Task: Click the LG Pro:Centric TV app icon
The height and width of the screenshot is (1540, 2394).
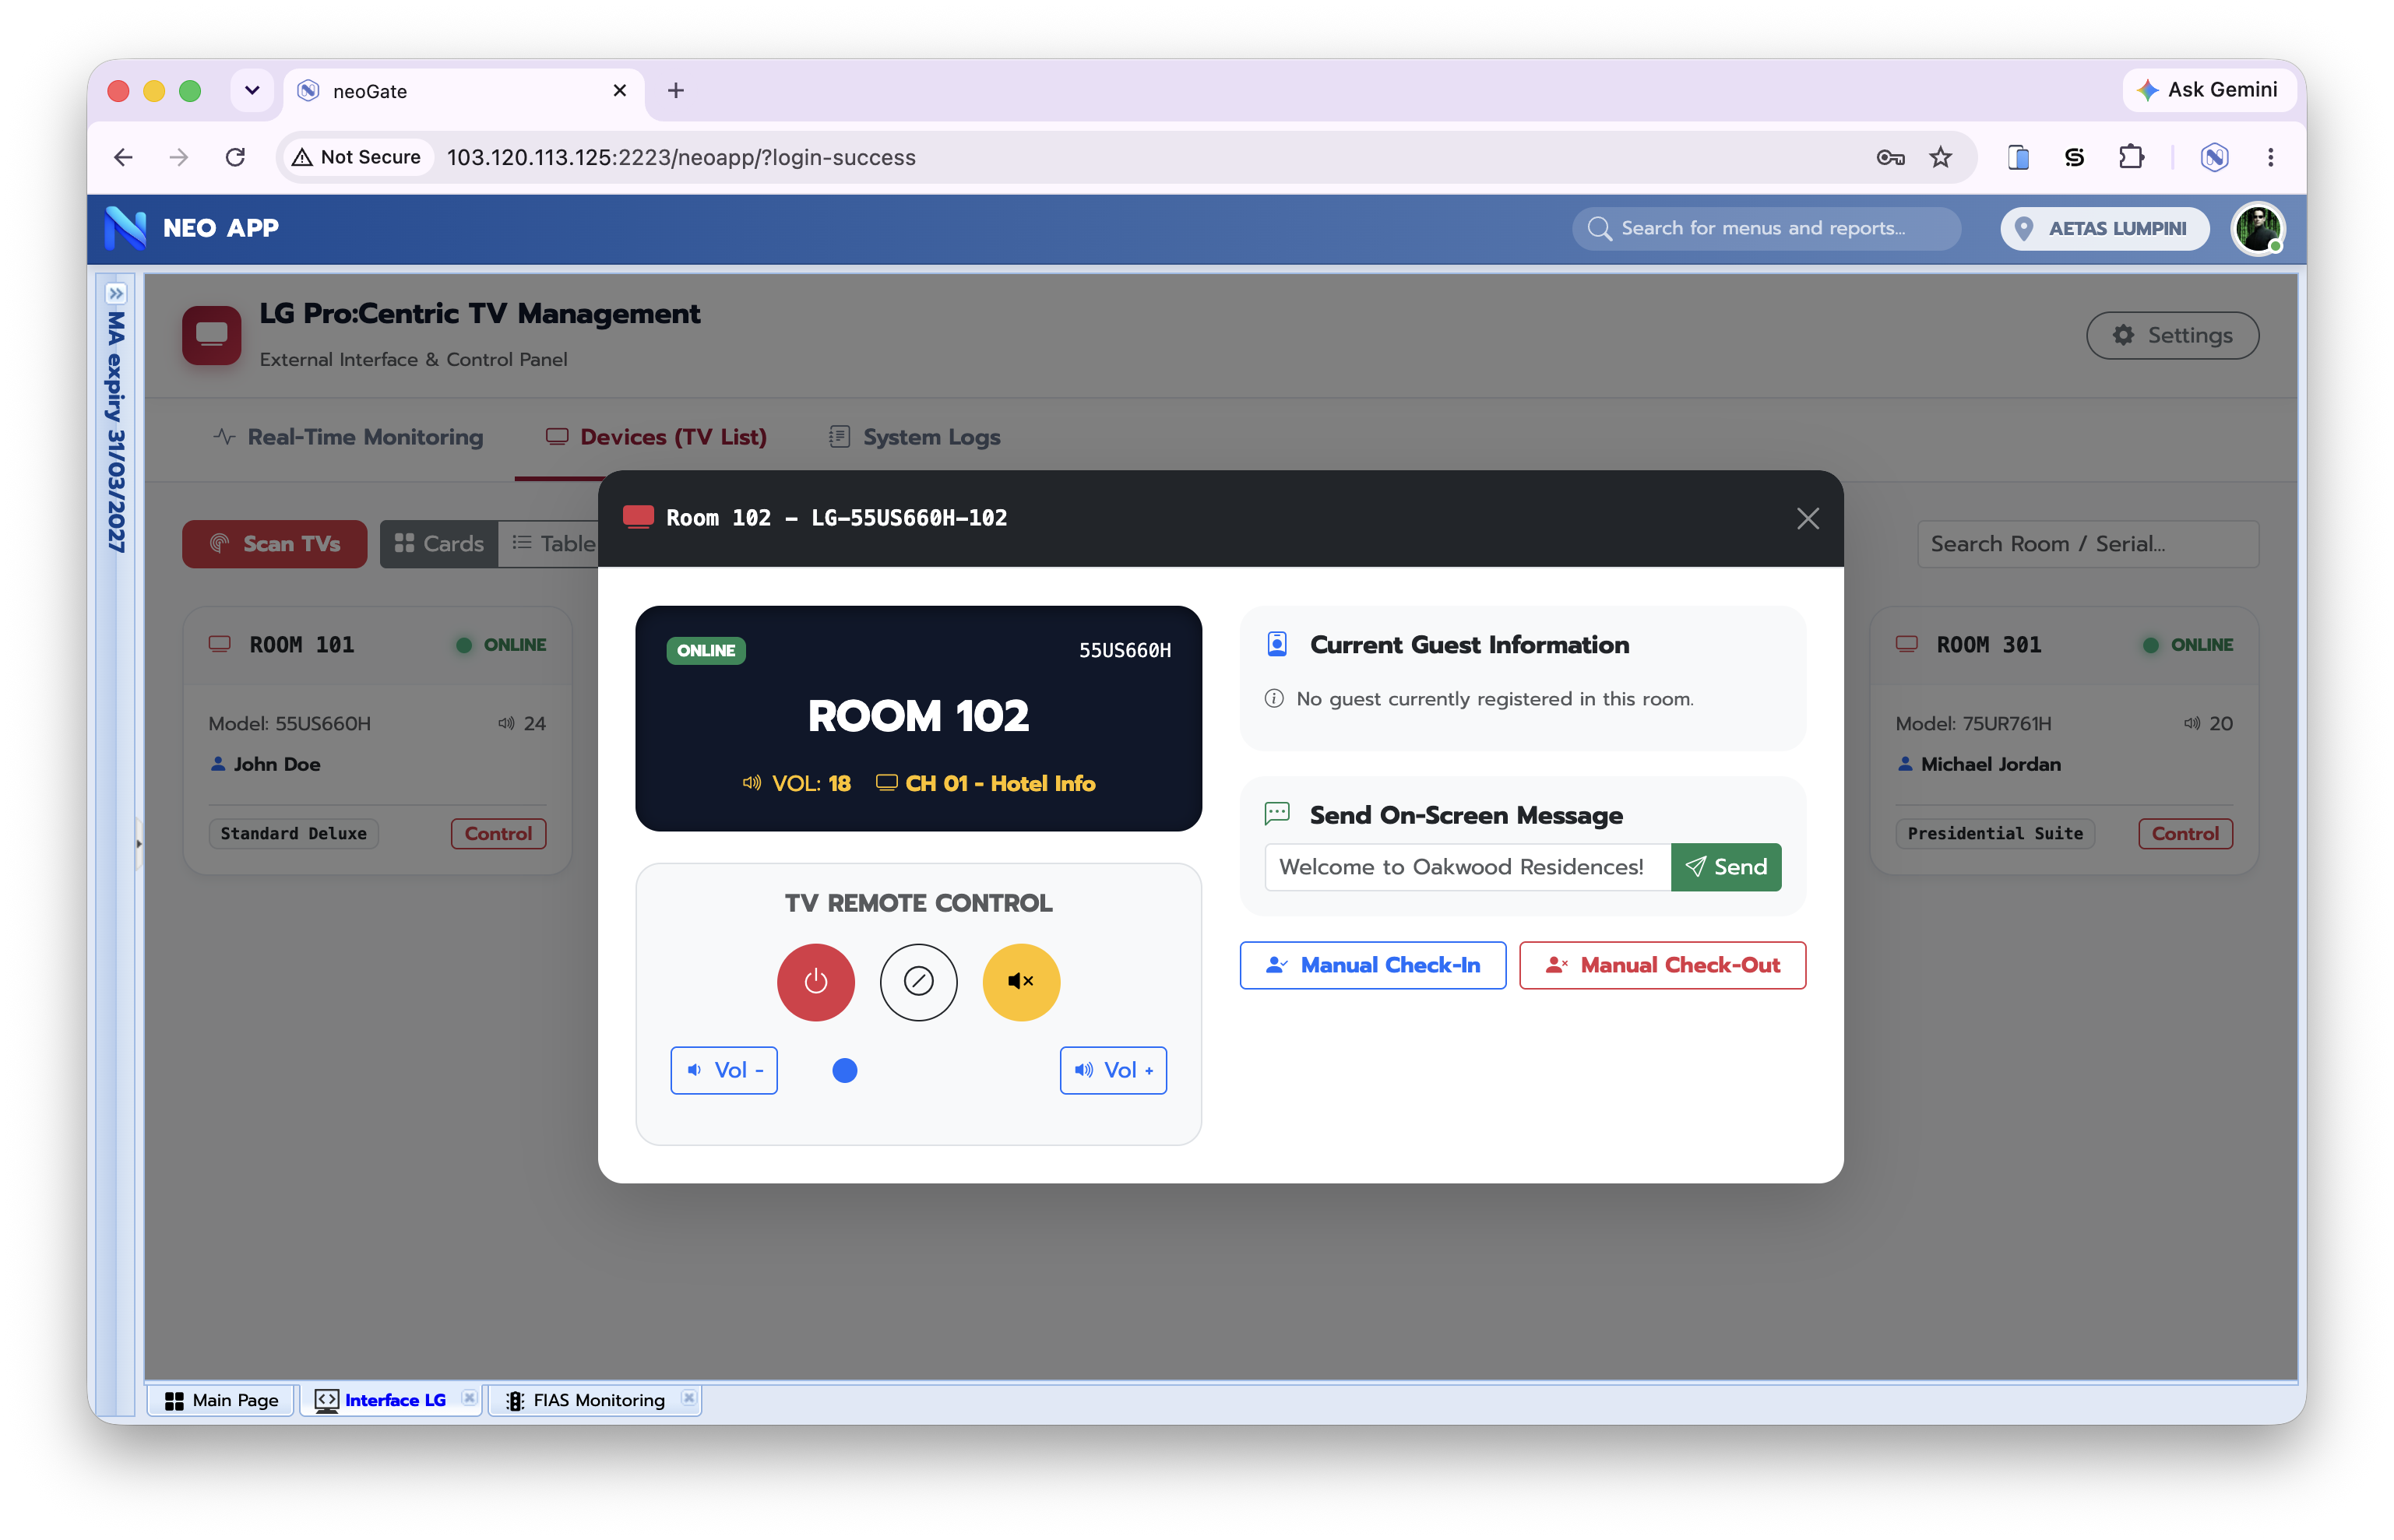Action: tap(211, 335)
